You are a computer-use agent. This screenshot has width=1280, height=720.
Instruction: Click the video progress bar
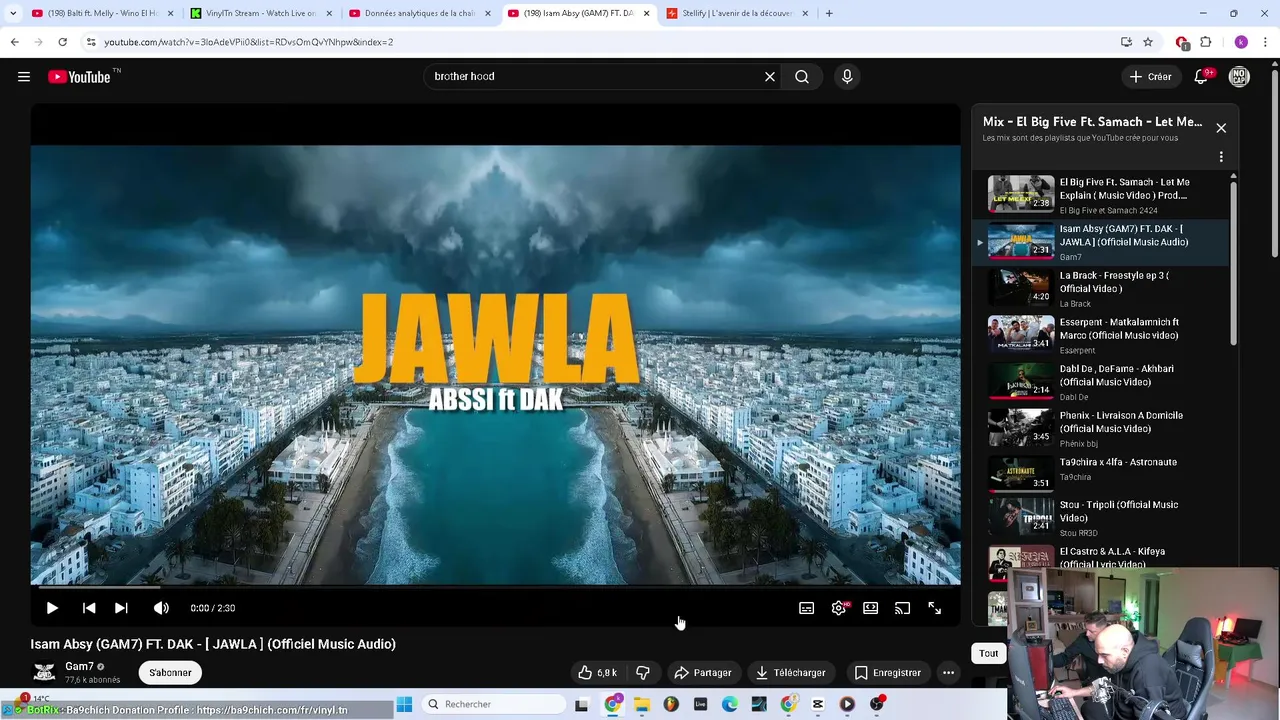[x=495, y=586]
